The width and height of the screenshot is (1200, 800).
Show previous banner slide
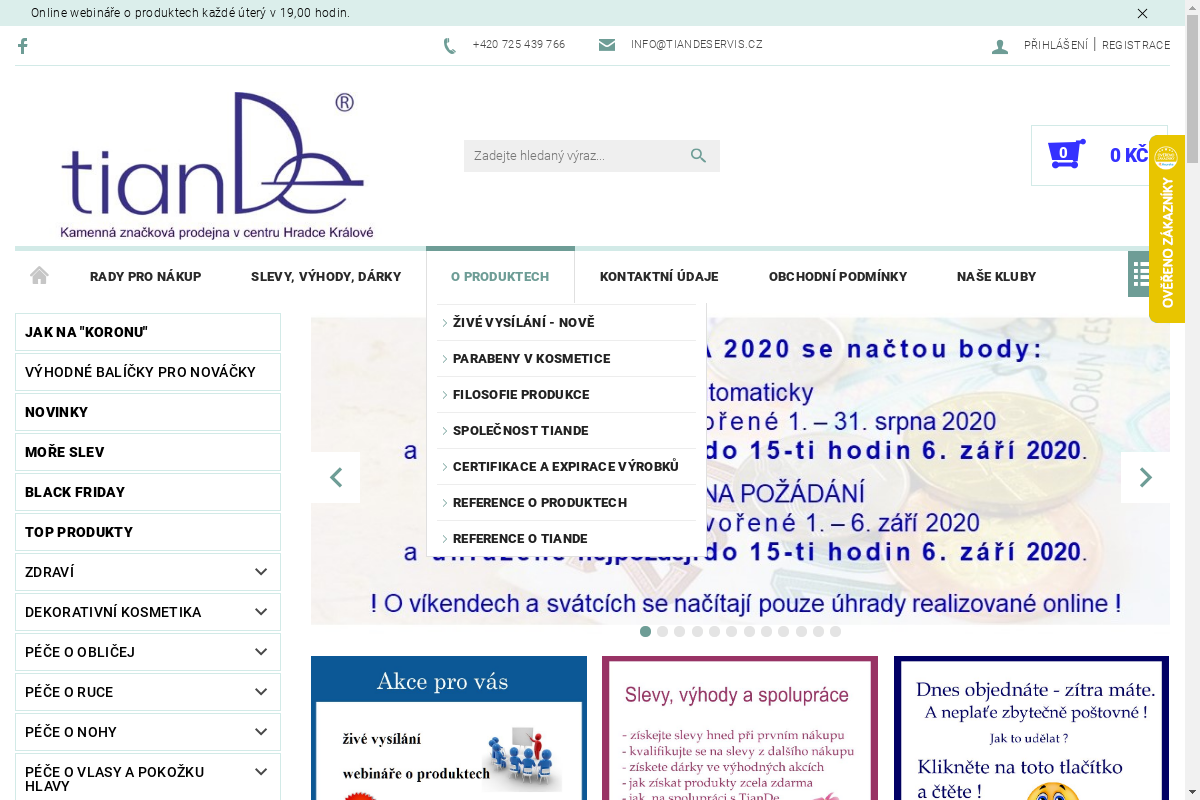[x=336, y=478]
